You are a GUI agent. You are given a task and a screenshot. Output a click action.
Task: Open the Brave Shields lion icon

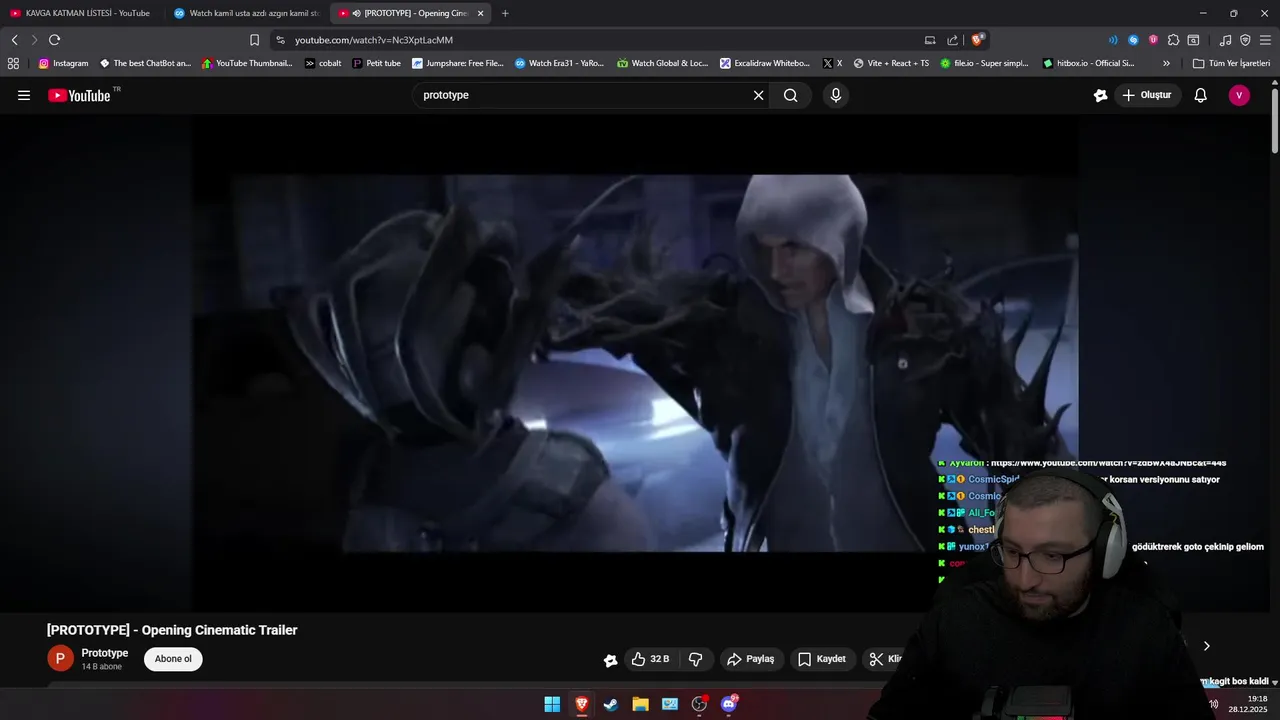[977, 40]
